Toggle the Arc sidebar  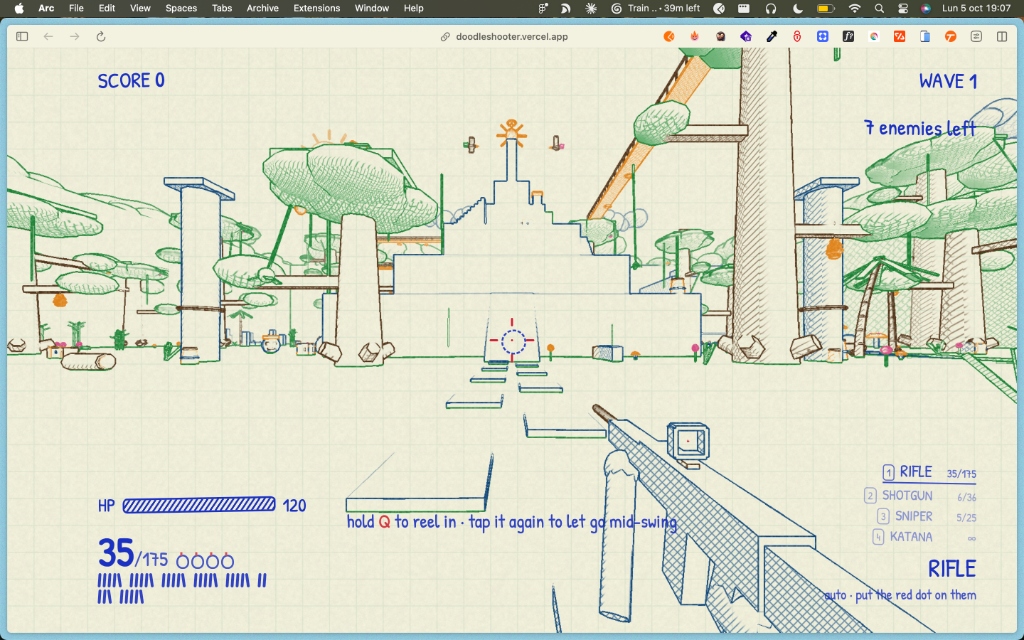[x=22, y=37]
